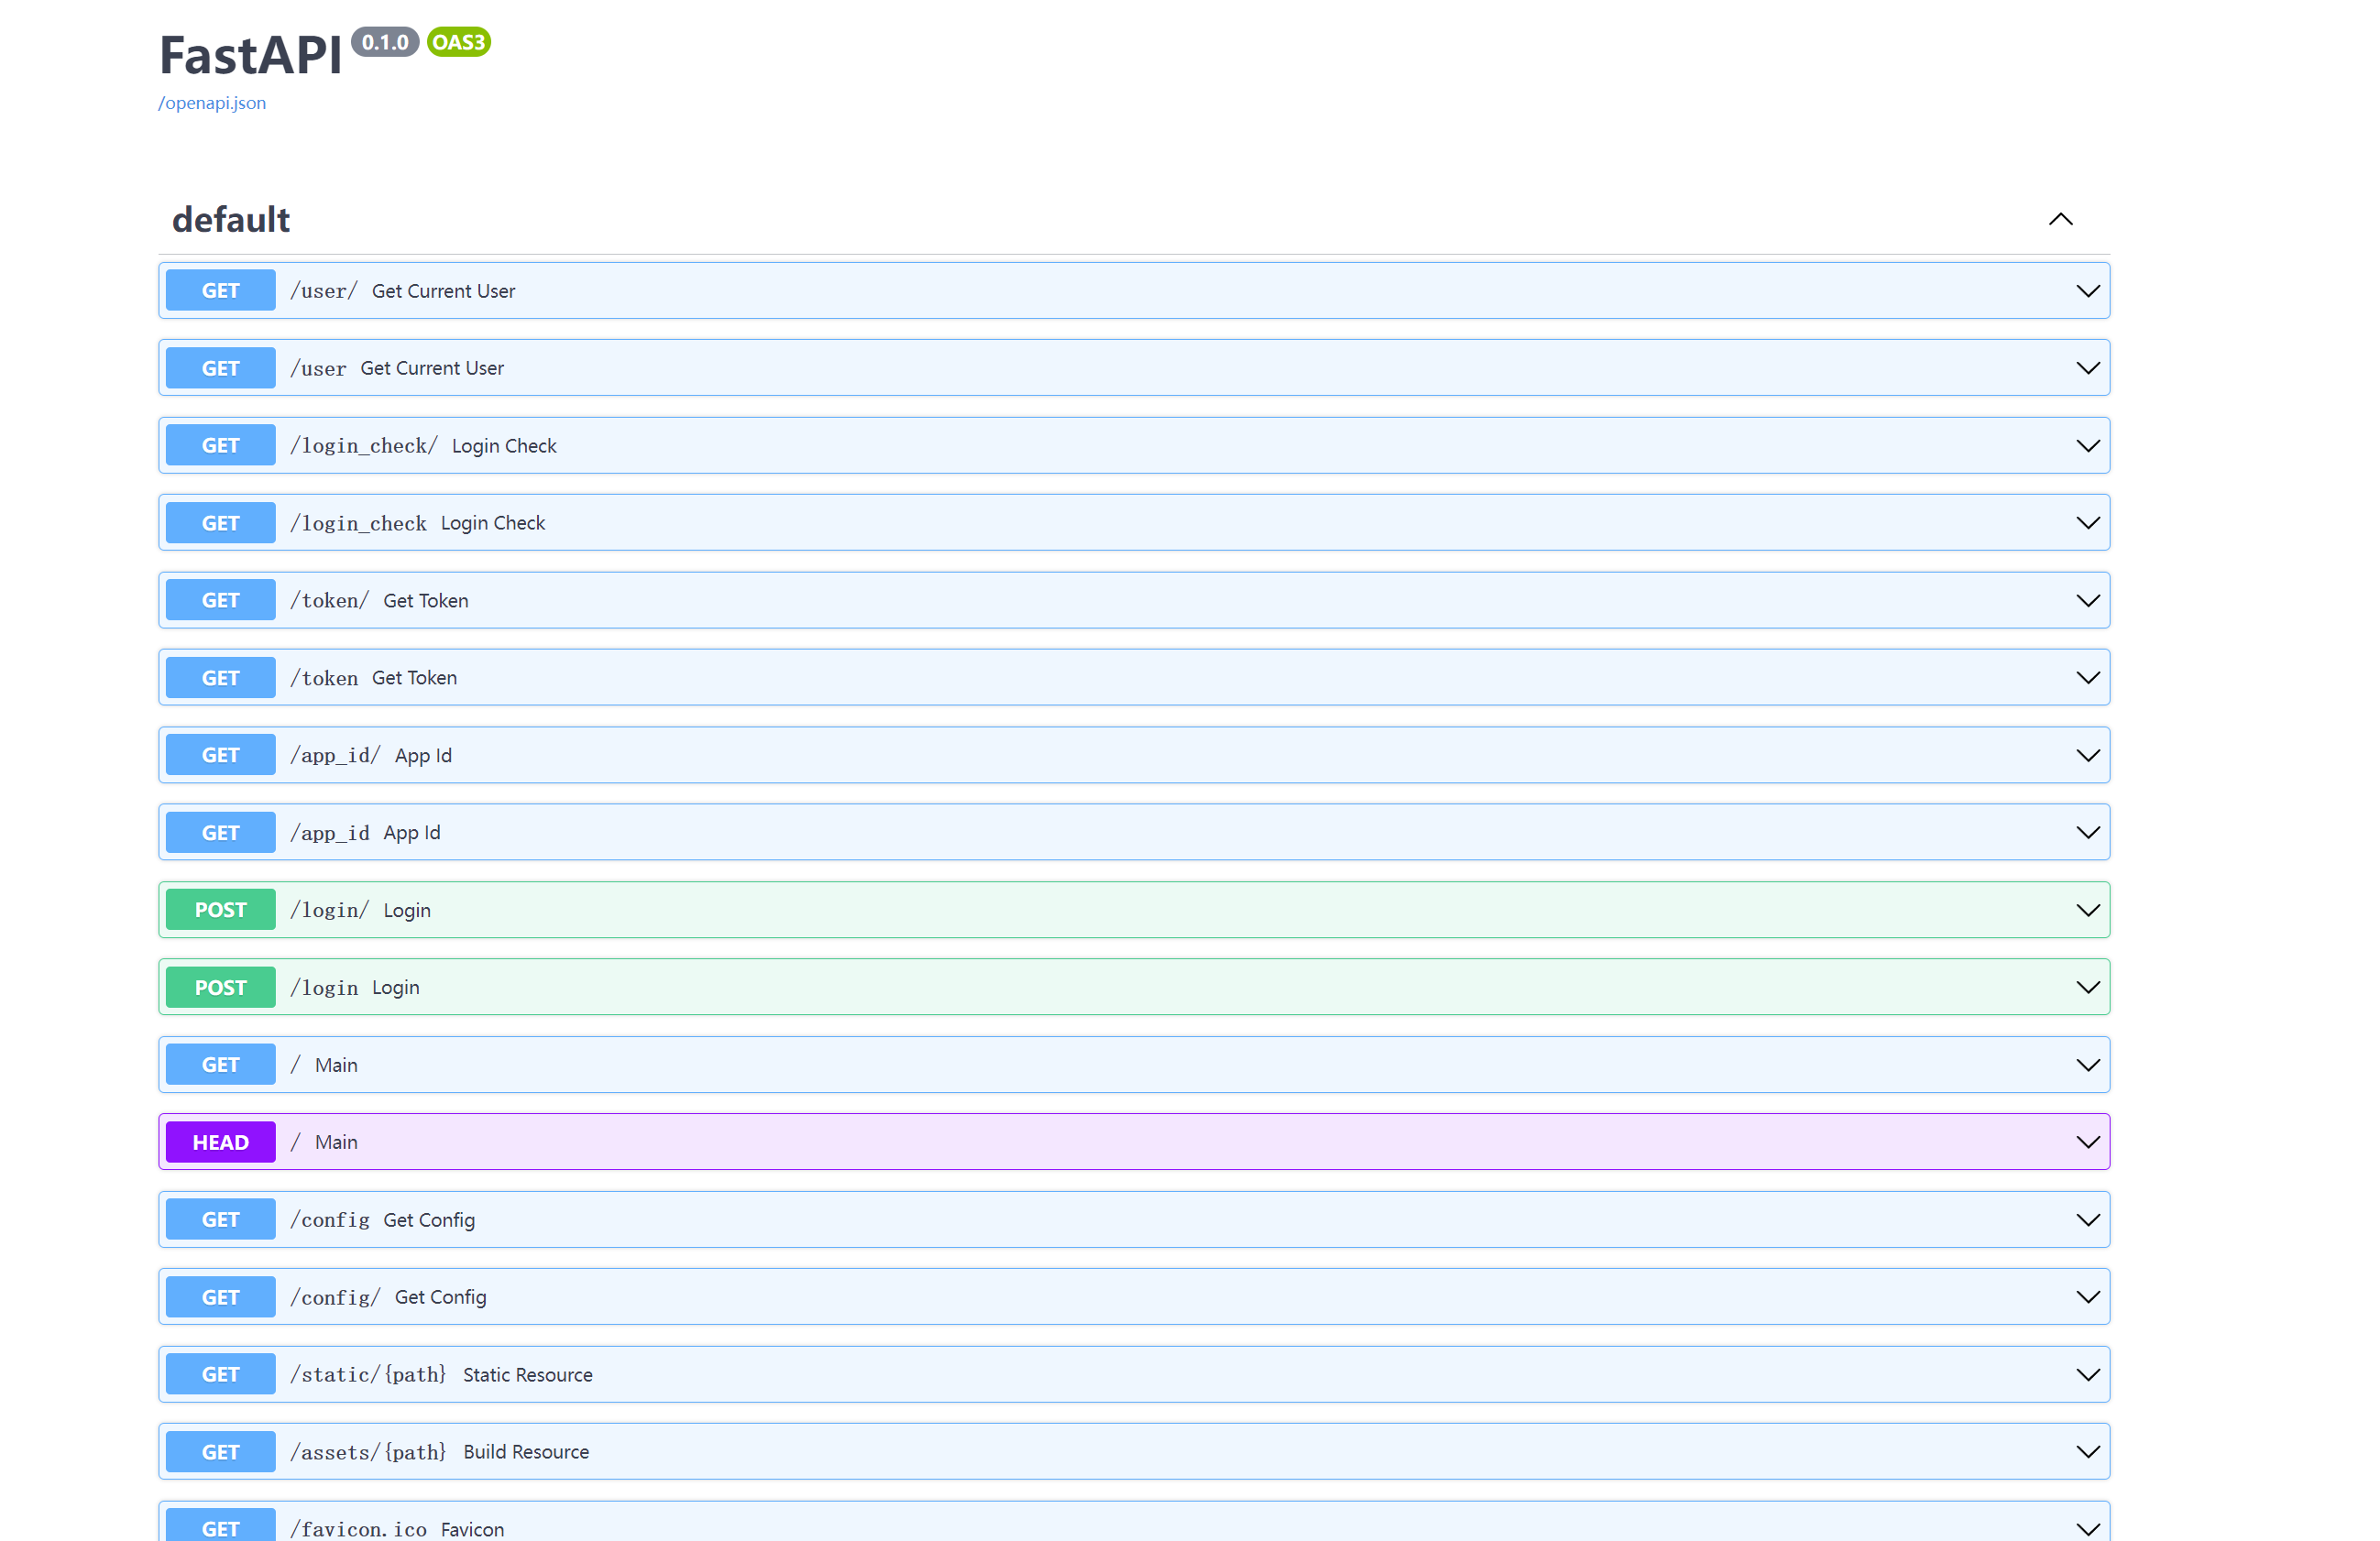
Task: Click the POST badge for /login/
Action: coord(220,910)
